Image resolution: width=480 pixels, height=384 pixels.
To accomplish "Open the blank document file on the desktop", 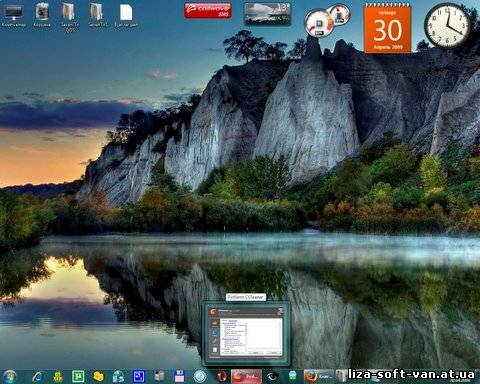I will tap(126, 15).
